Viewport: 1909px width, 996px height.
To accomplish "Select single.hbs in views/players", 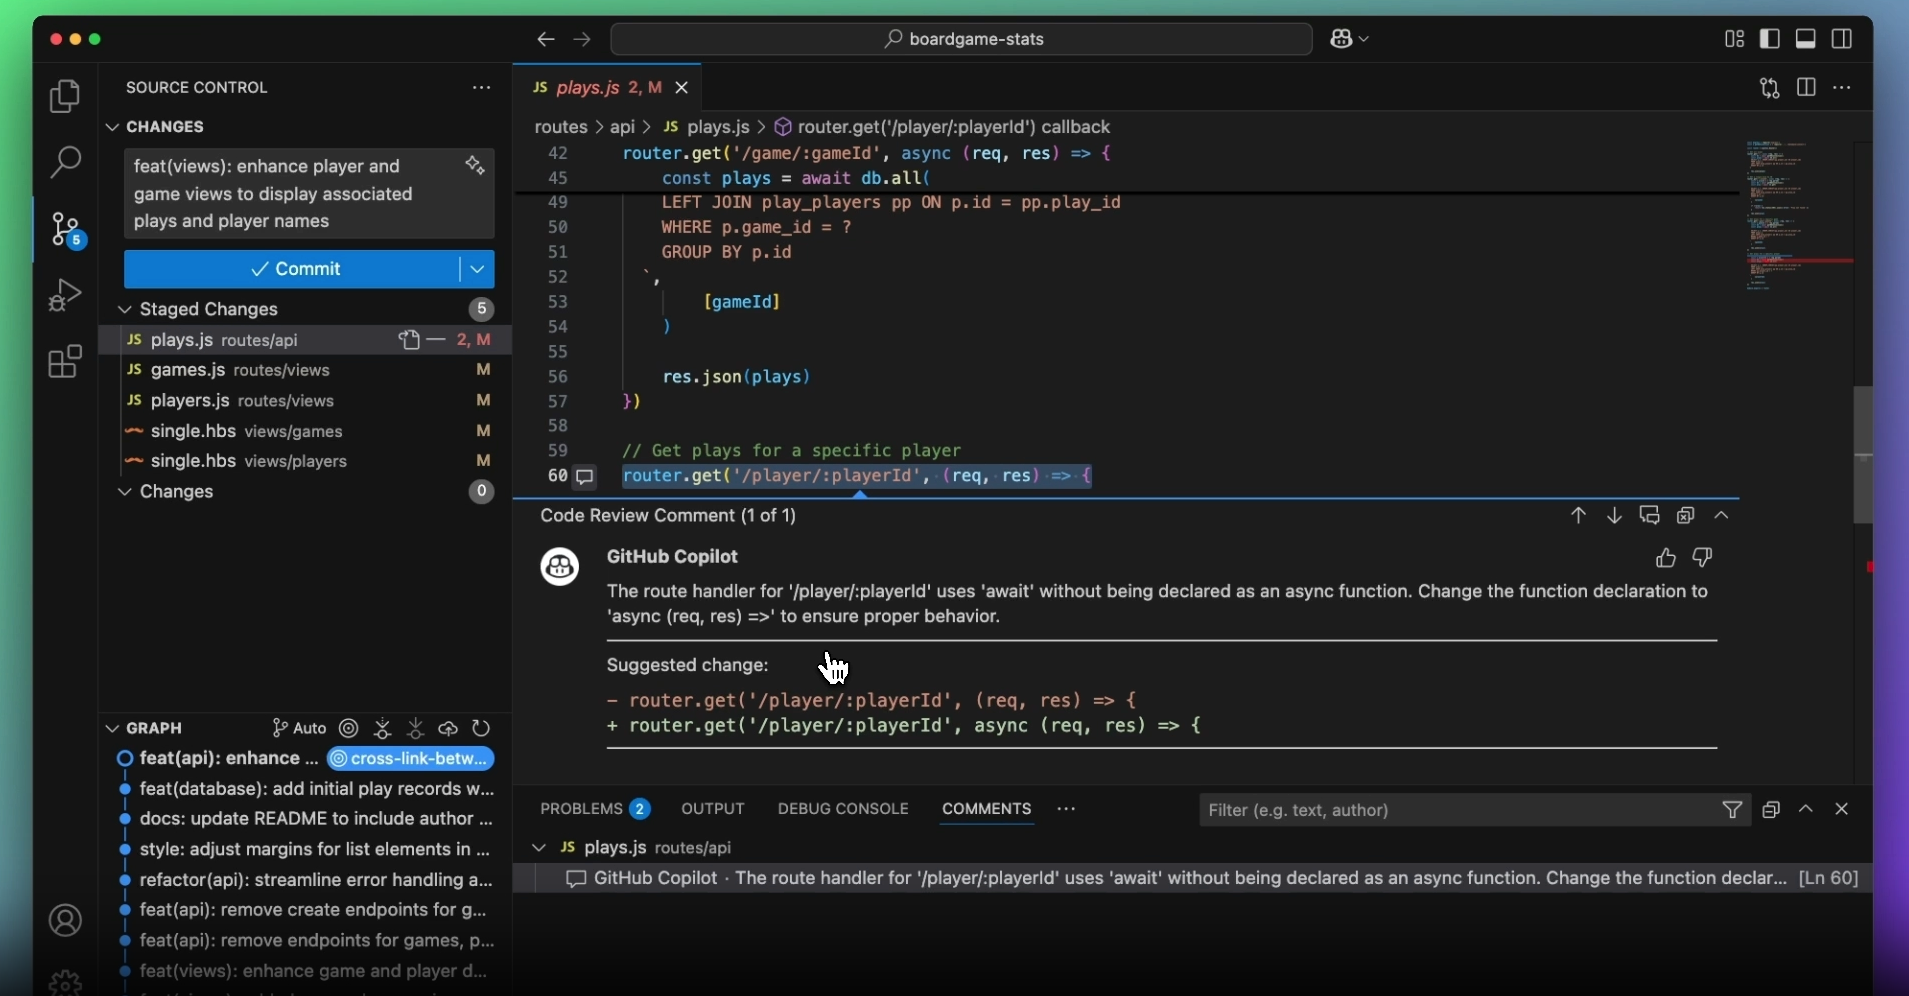I will click(x=305, y=462).
